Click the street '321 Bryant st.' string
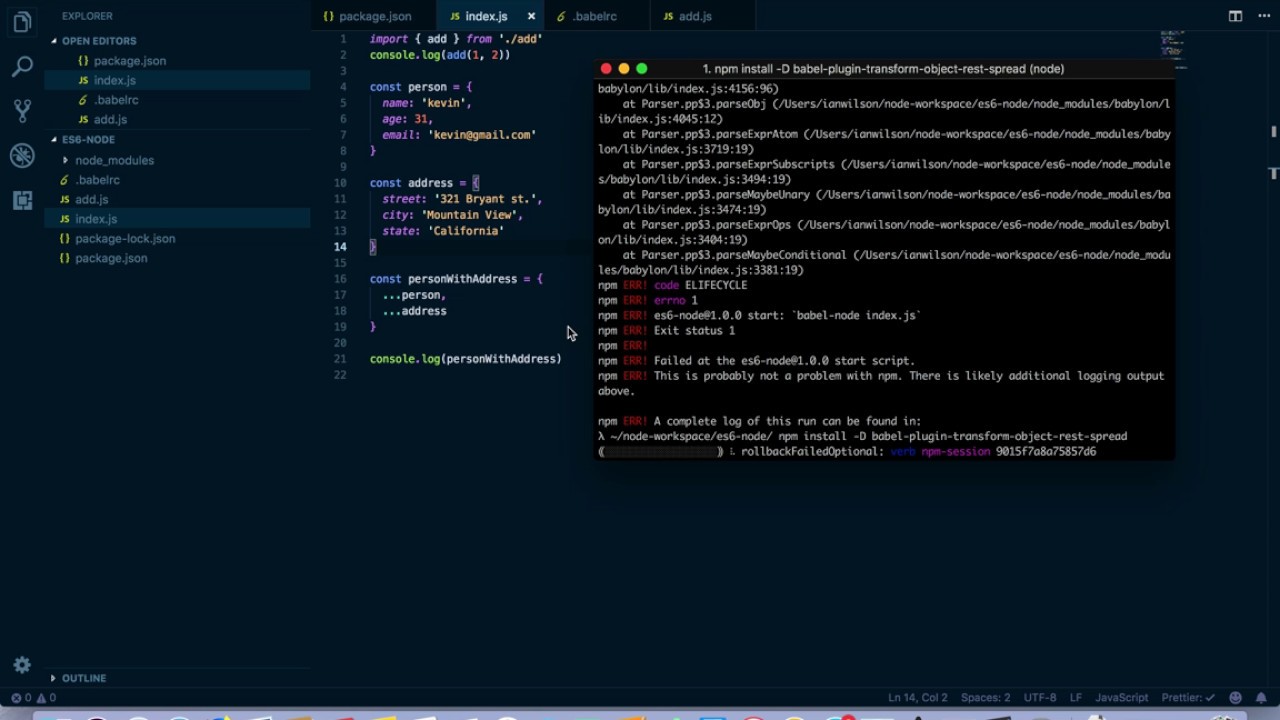Image resolution: width=1280 pixels, height=720 pixels. 485,199
